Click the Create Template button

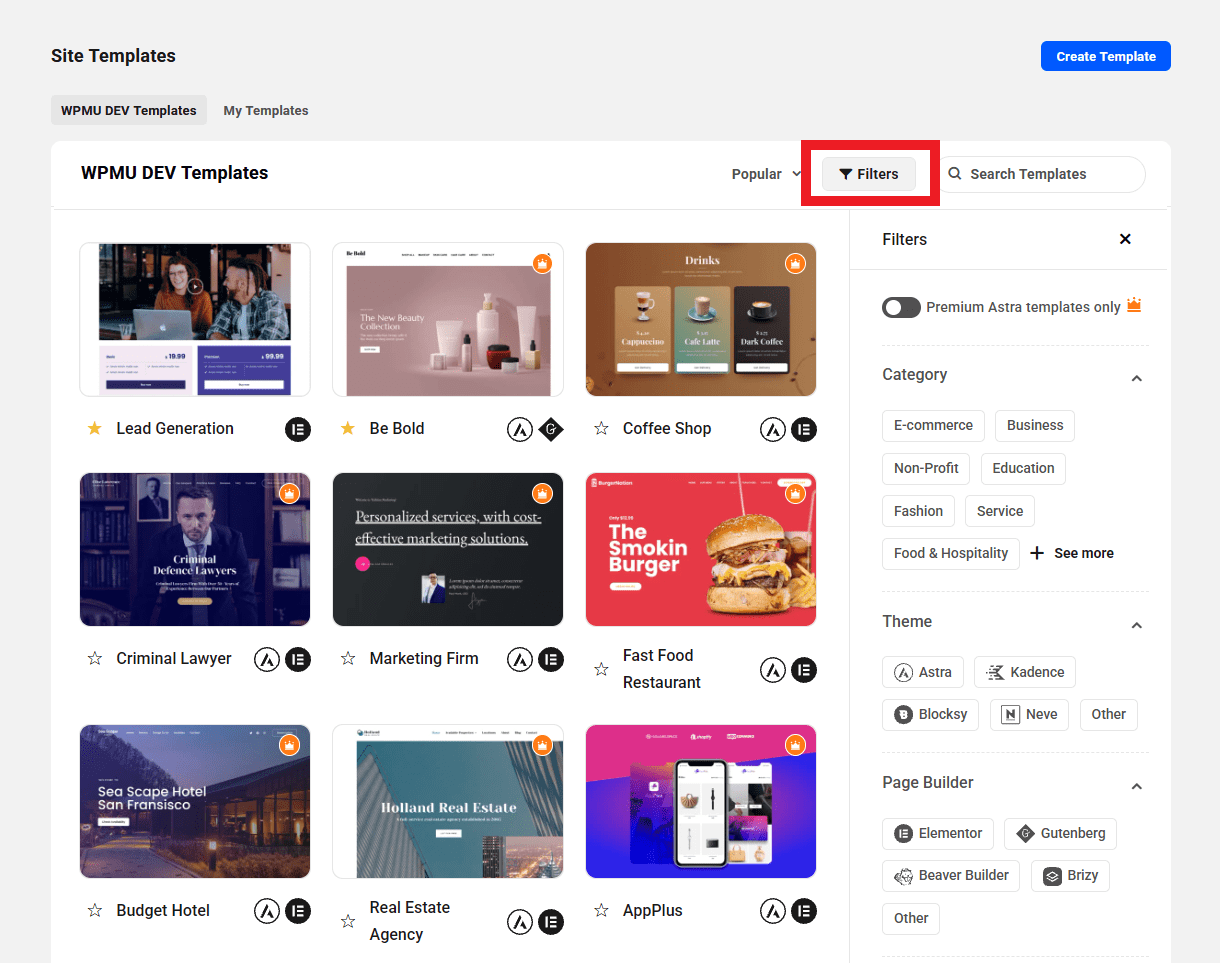tap(1106, 56)
